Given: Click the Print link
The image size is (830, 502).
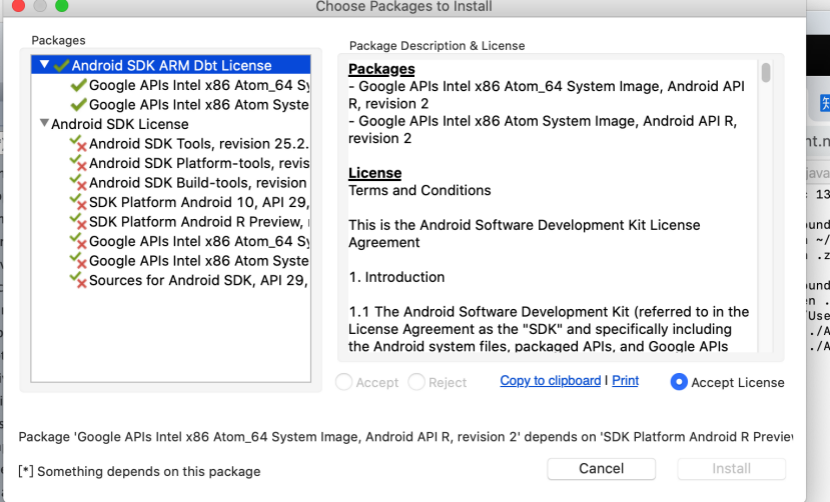Looking at the screenshot, I should click(625, 381).
